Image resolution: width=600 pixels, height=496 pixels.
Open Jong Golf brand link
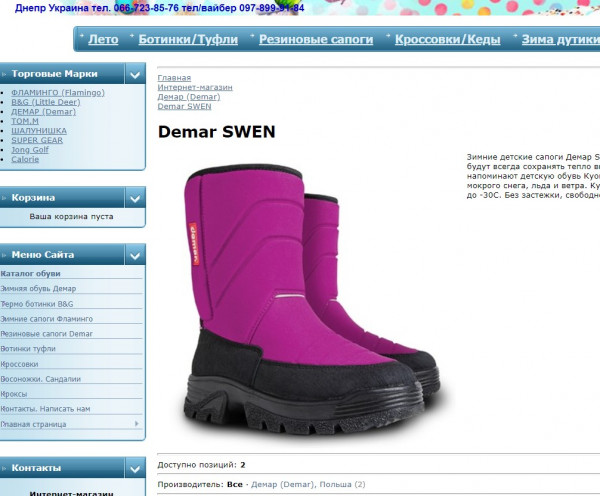(30, 150)
